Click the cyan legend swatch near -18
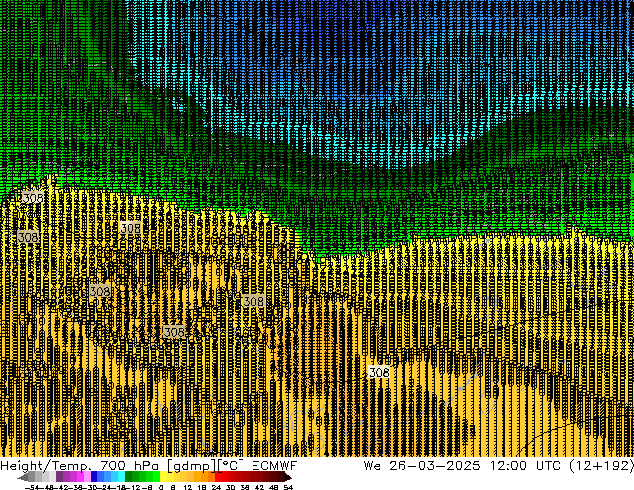634x490 pixels. (x=121, y=476)
